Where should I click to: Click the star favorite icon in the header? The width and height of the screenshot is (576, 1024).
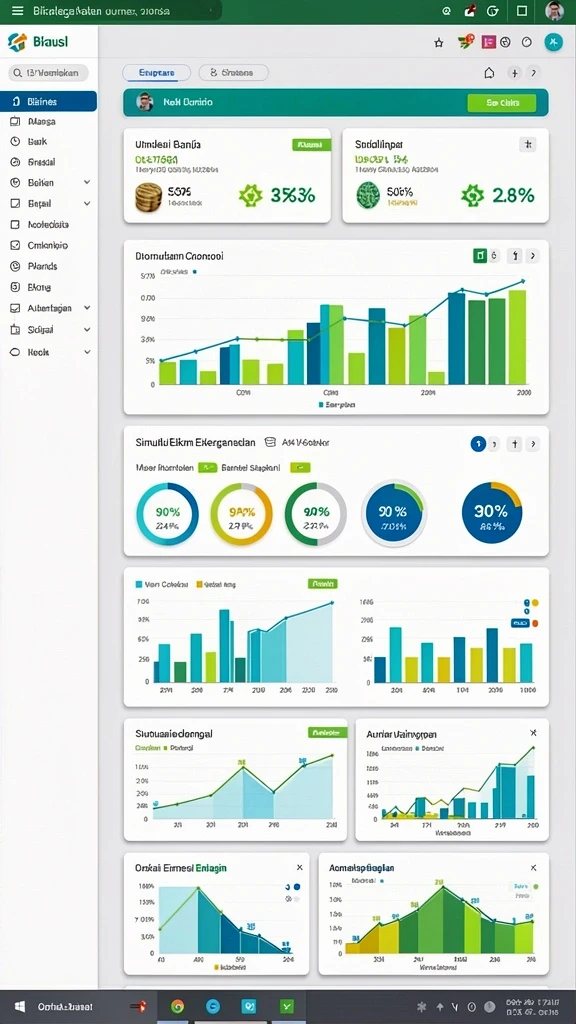tap(439, 42)
